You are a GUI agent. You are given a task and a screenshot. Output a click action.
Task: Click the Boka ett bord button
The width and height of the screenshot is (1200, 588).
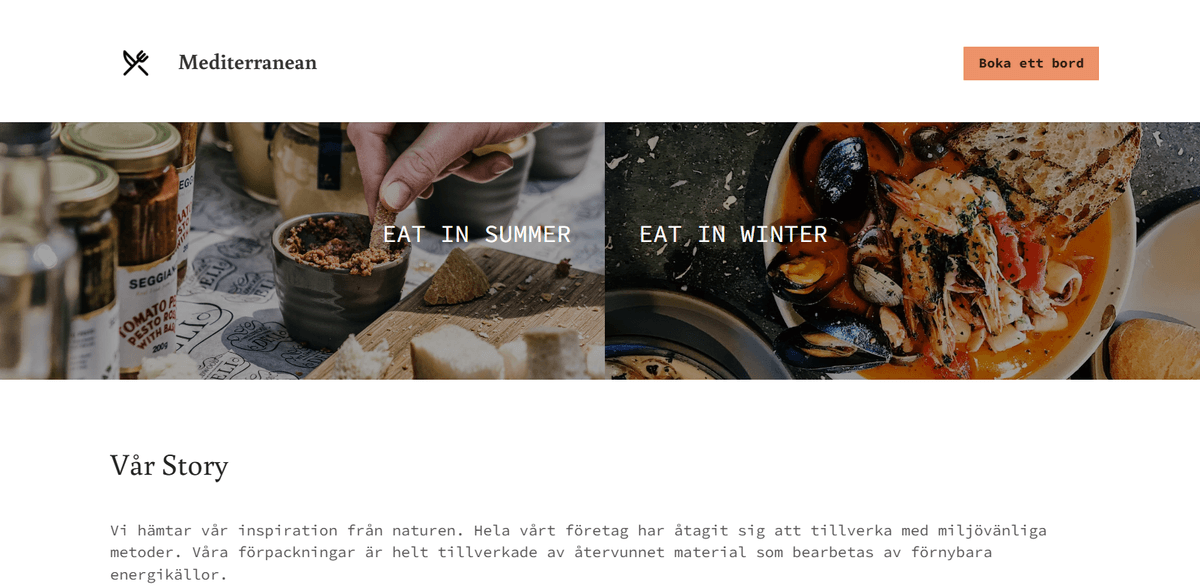tap(1031, 63)
